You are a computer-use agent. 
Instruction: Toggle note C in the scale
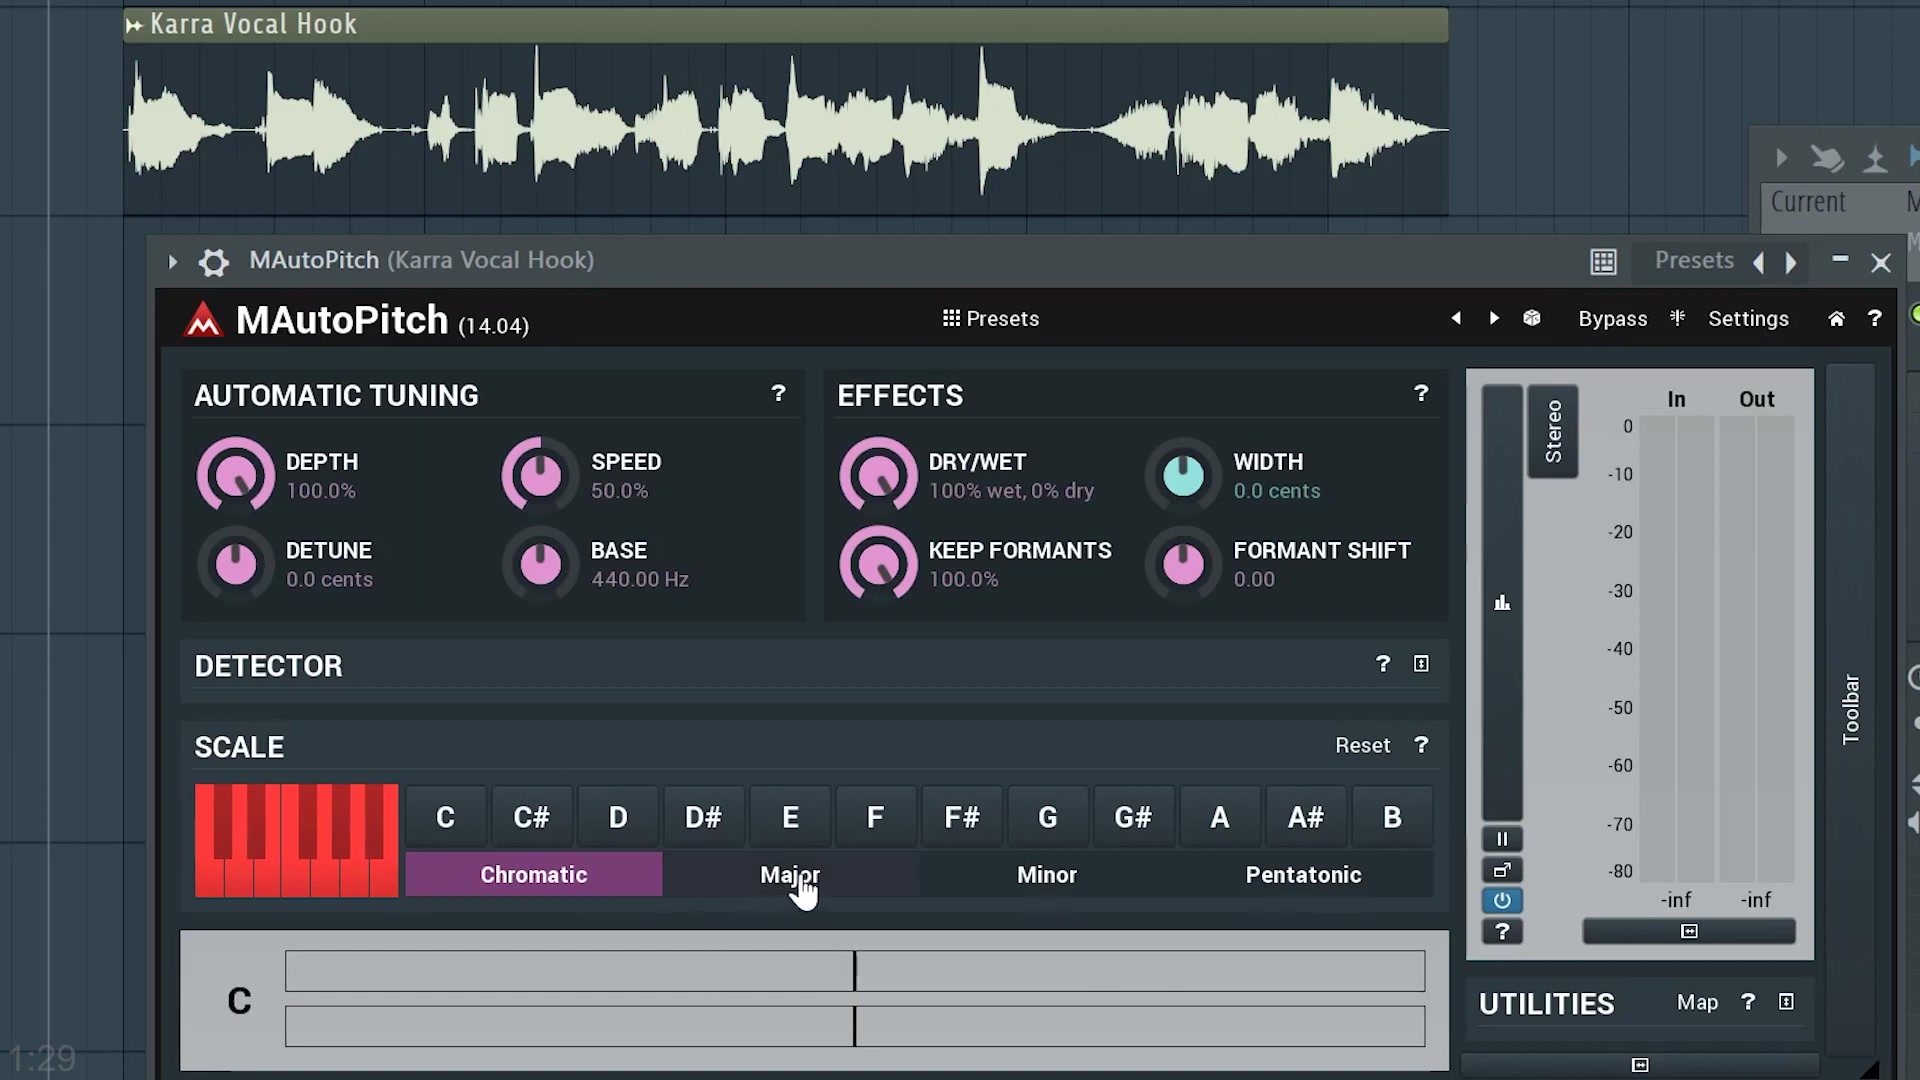pos(446,817)
